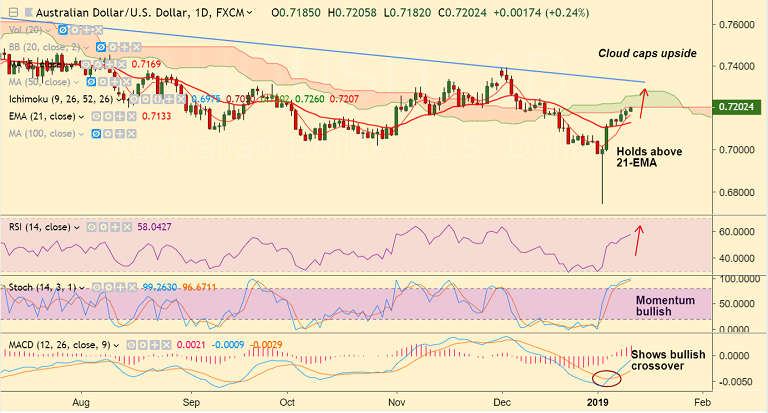The height and width of the screenshot is (413, 768).
Task: Open EMA (21, close) settings gear
Action: coord(108,117)
